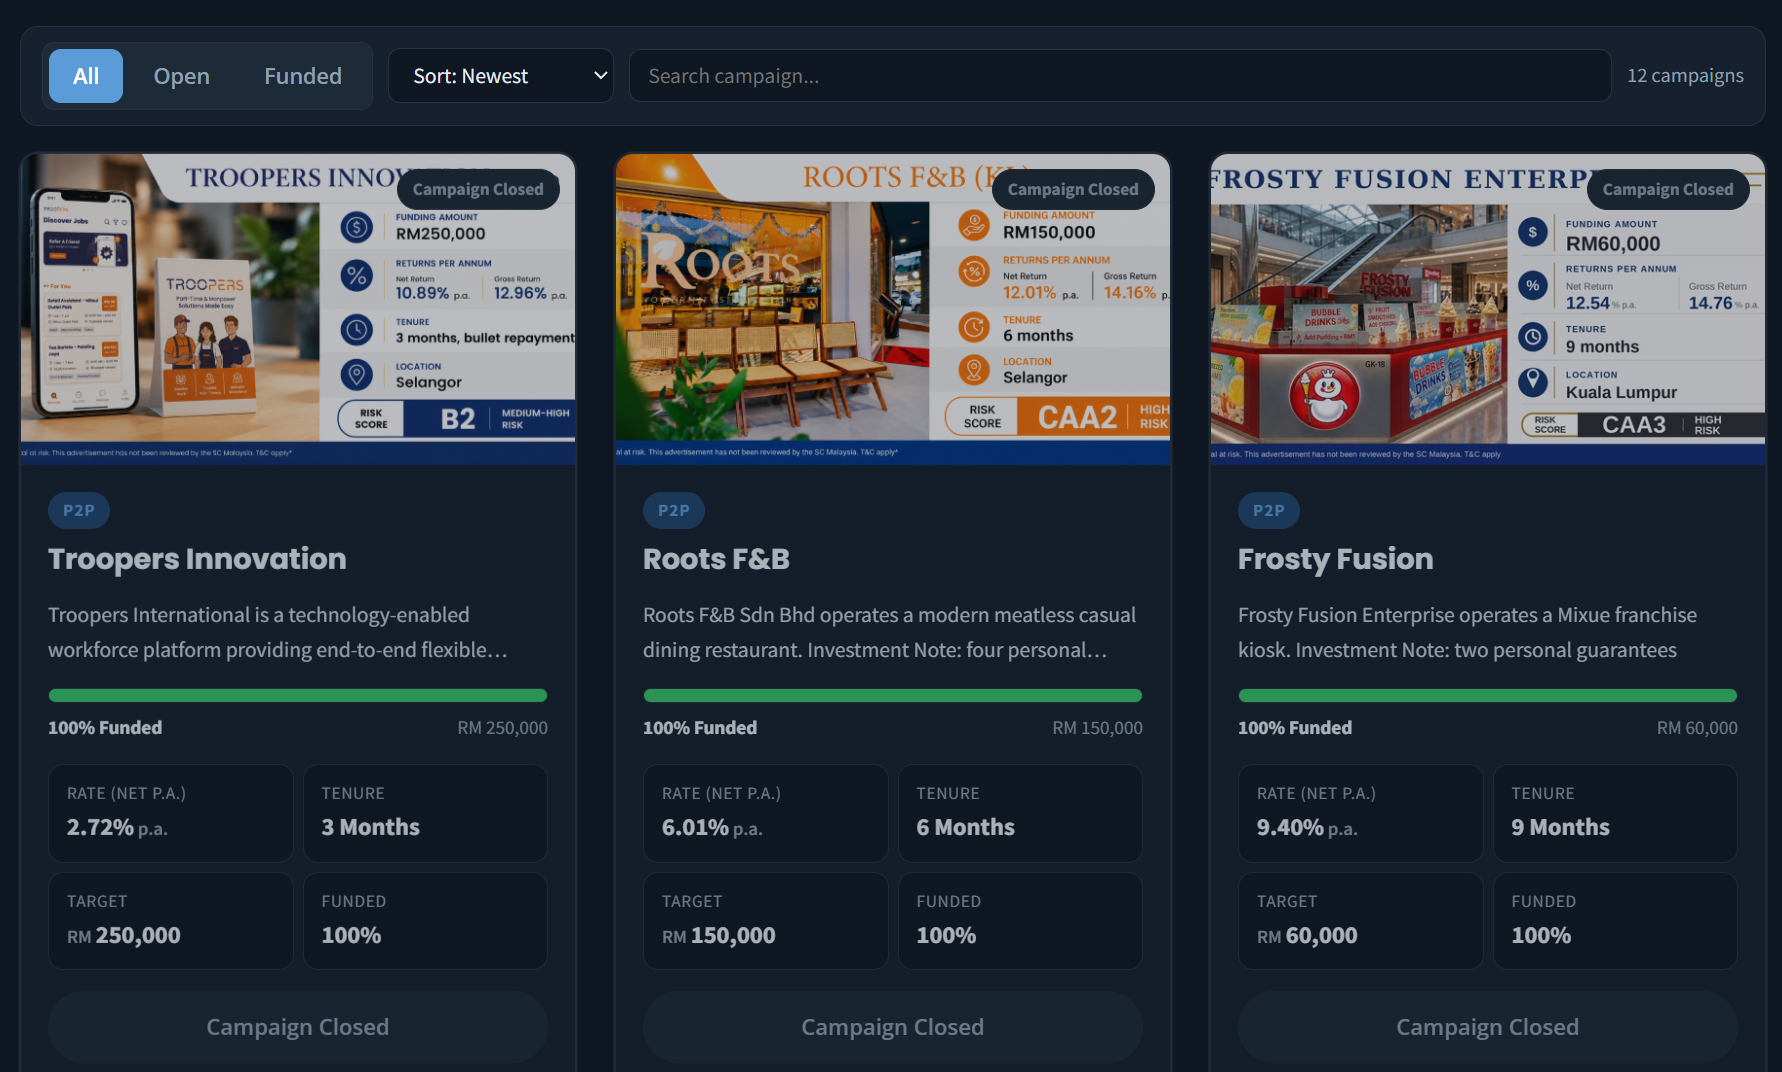Click the Roots F&B Sdn Bhd description text
This screenshot has height=1072, width=1782.
(x=890, y=632)
